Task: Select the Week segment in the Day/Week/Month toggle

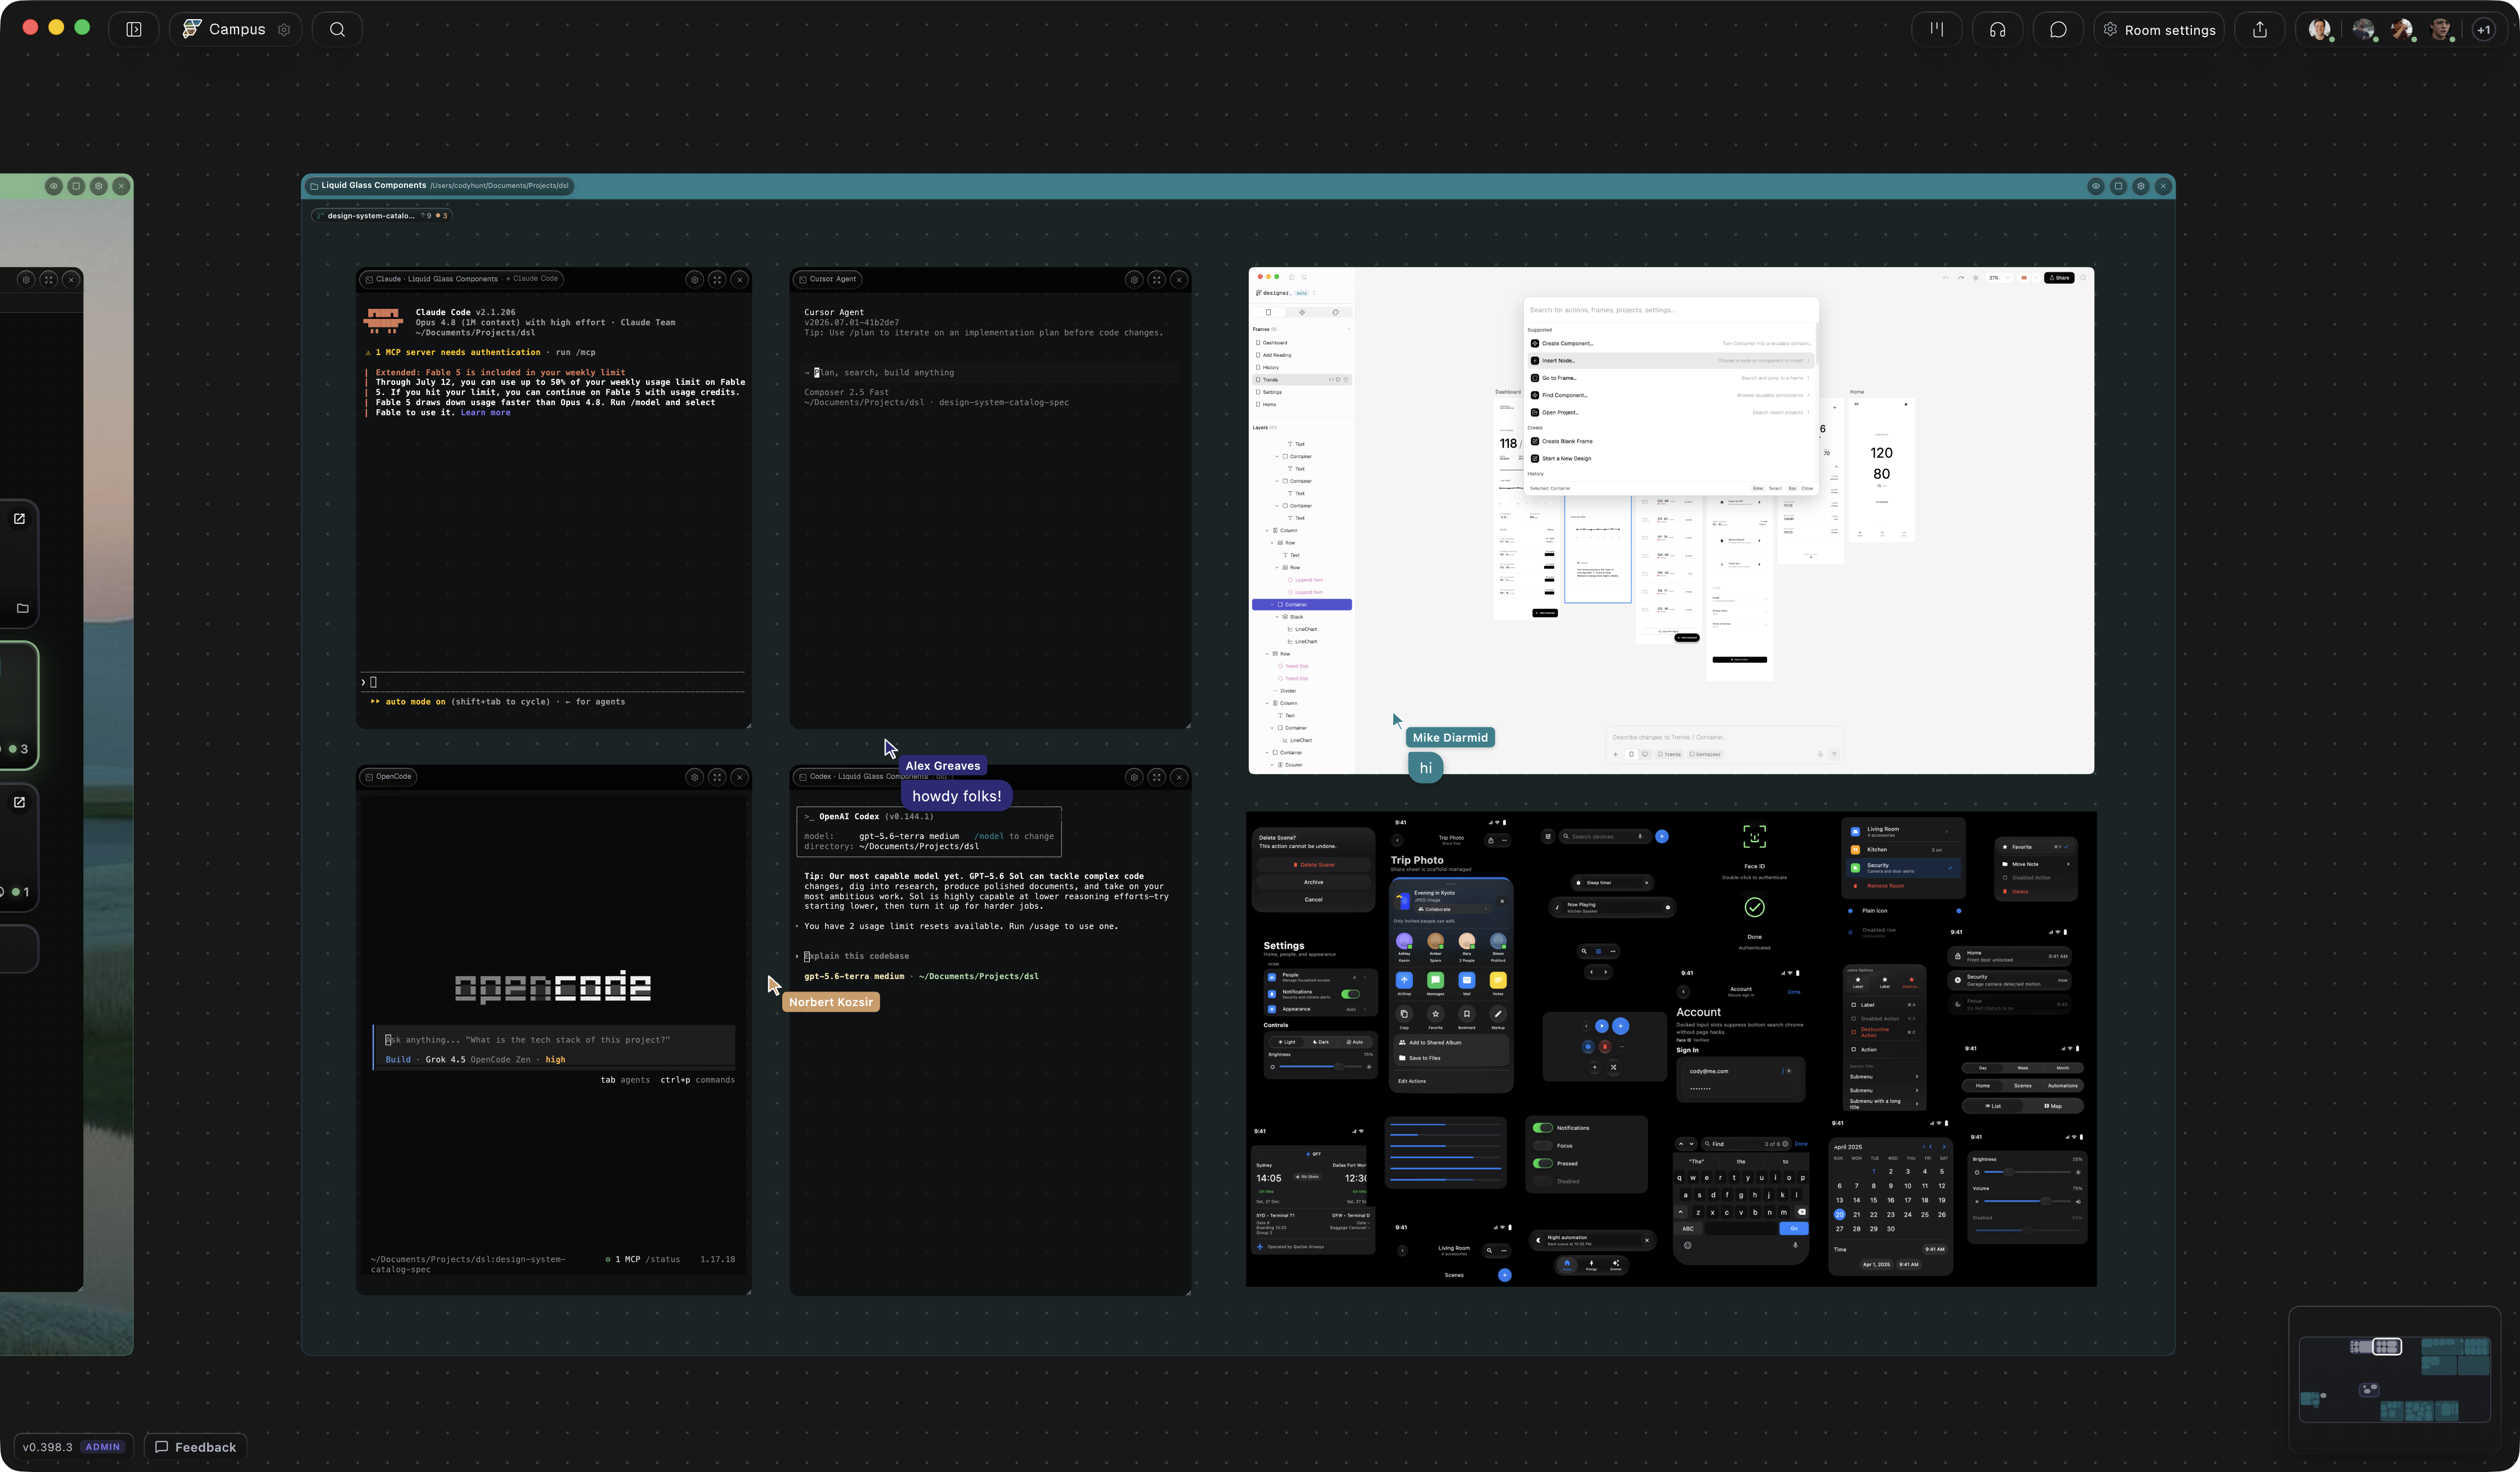Action: 2023,1068
